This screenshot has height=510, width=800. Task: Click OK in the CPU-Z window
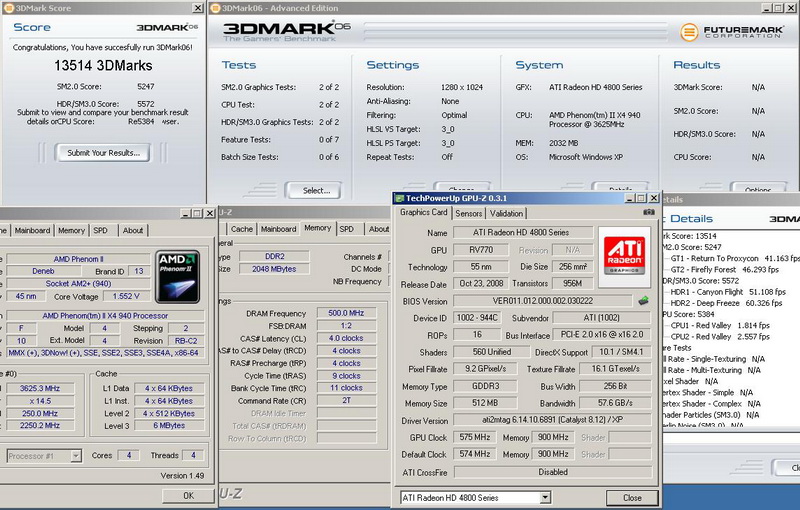(188, 496)
